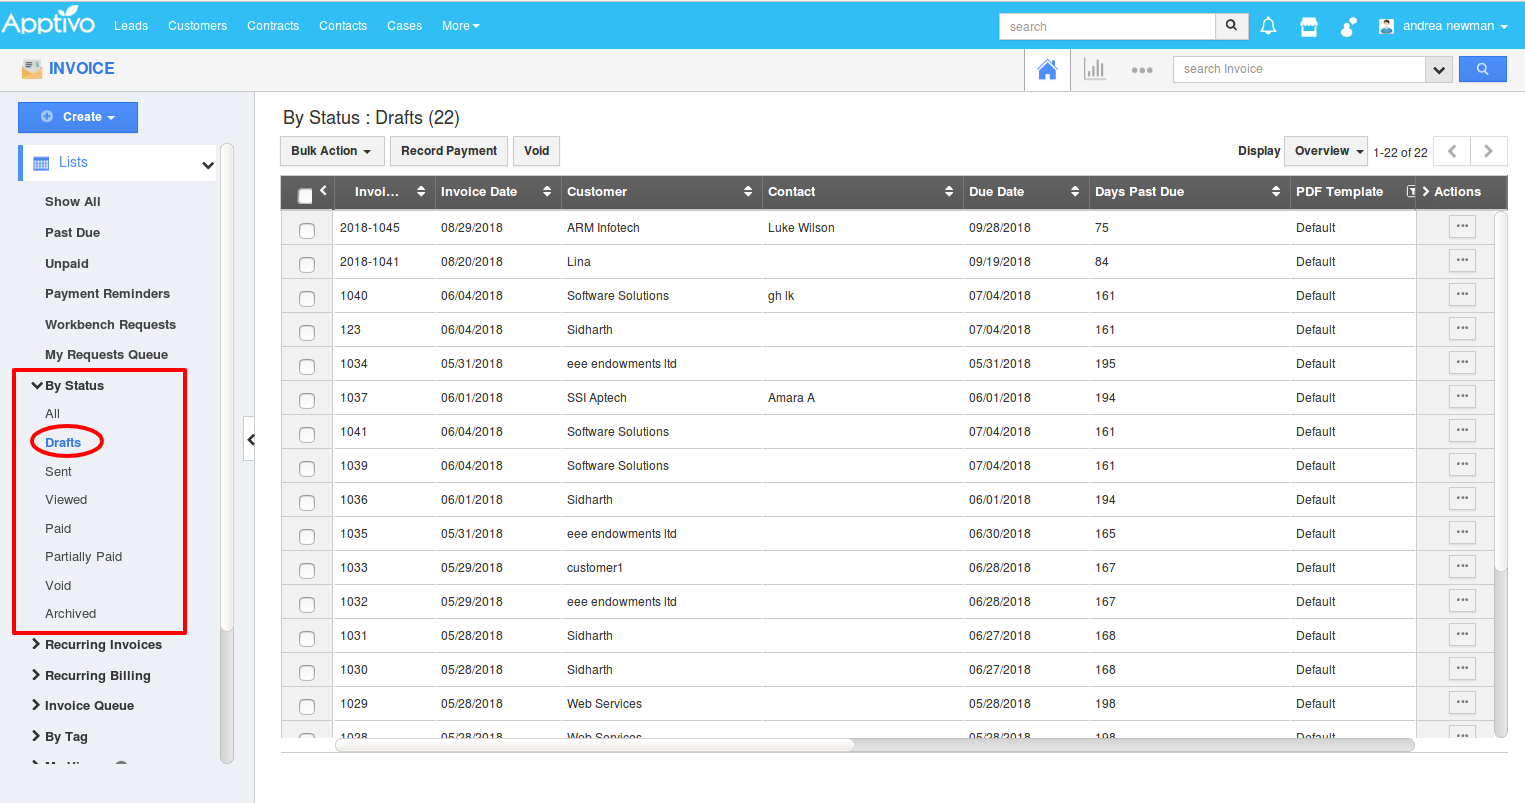Click the blue invoice search button
Screen dimensions: 1525x803
coord(1482,69)
